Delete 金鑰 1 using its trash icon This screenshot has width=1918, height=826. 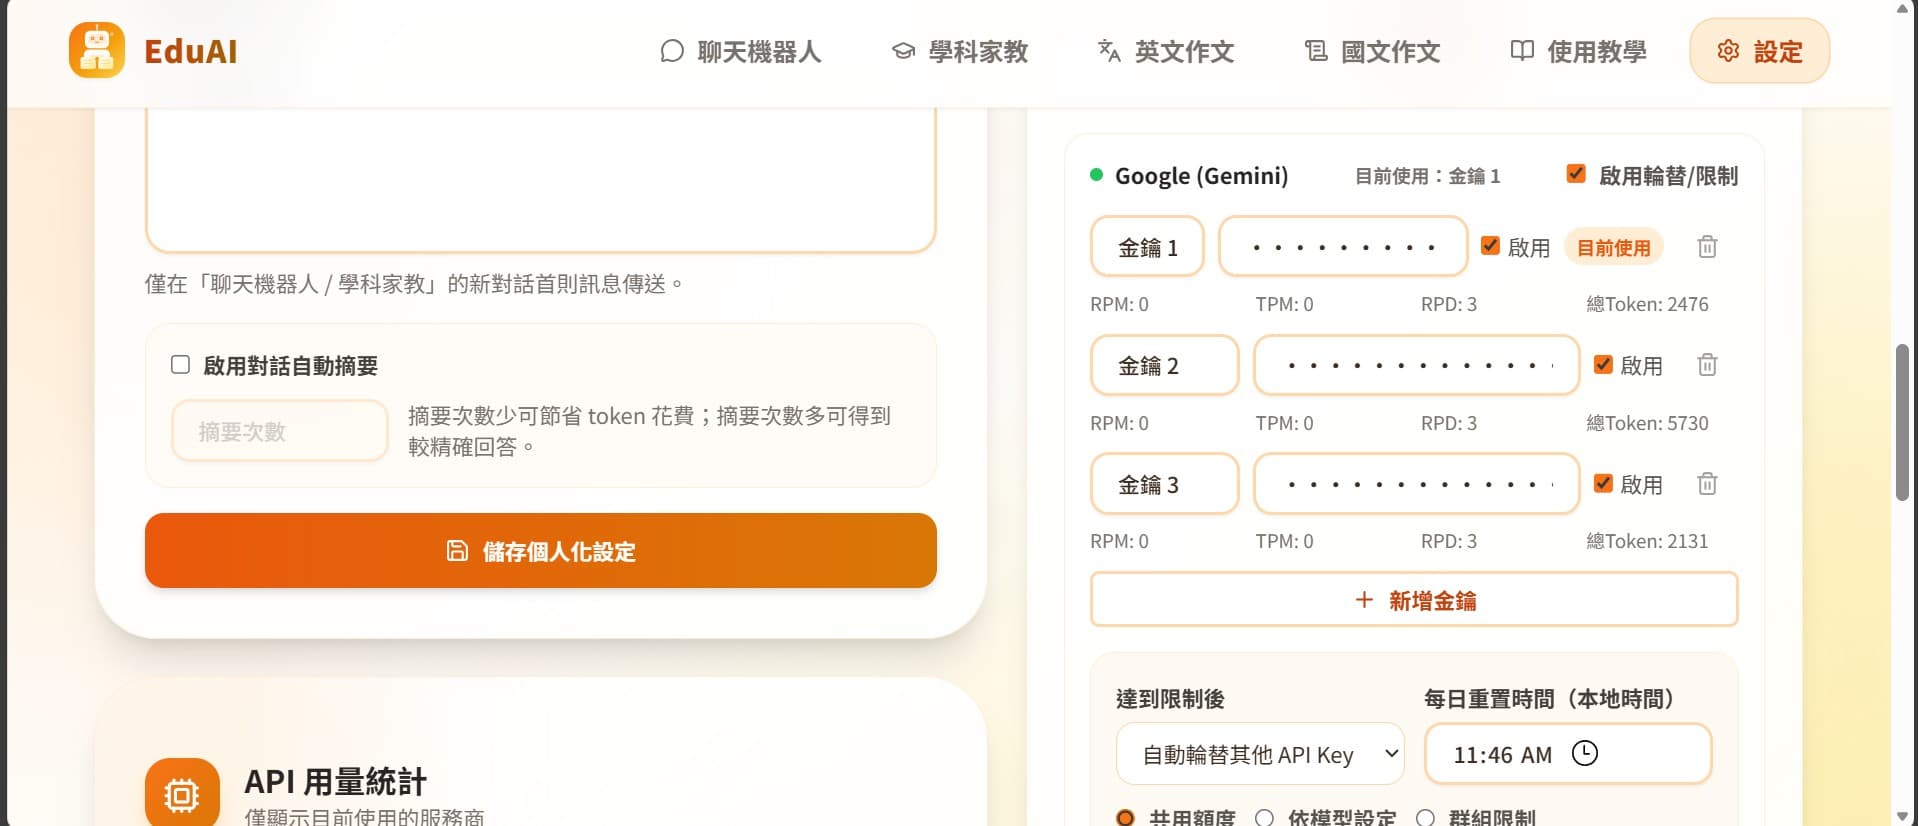[1707, 247]
